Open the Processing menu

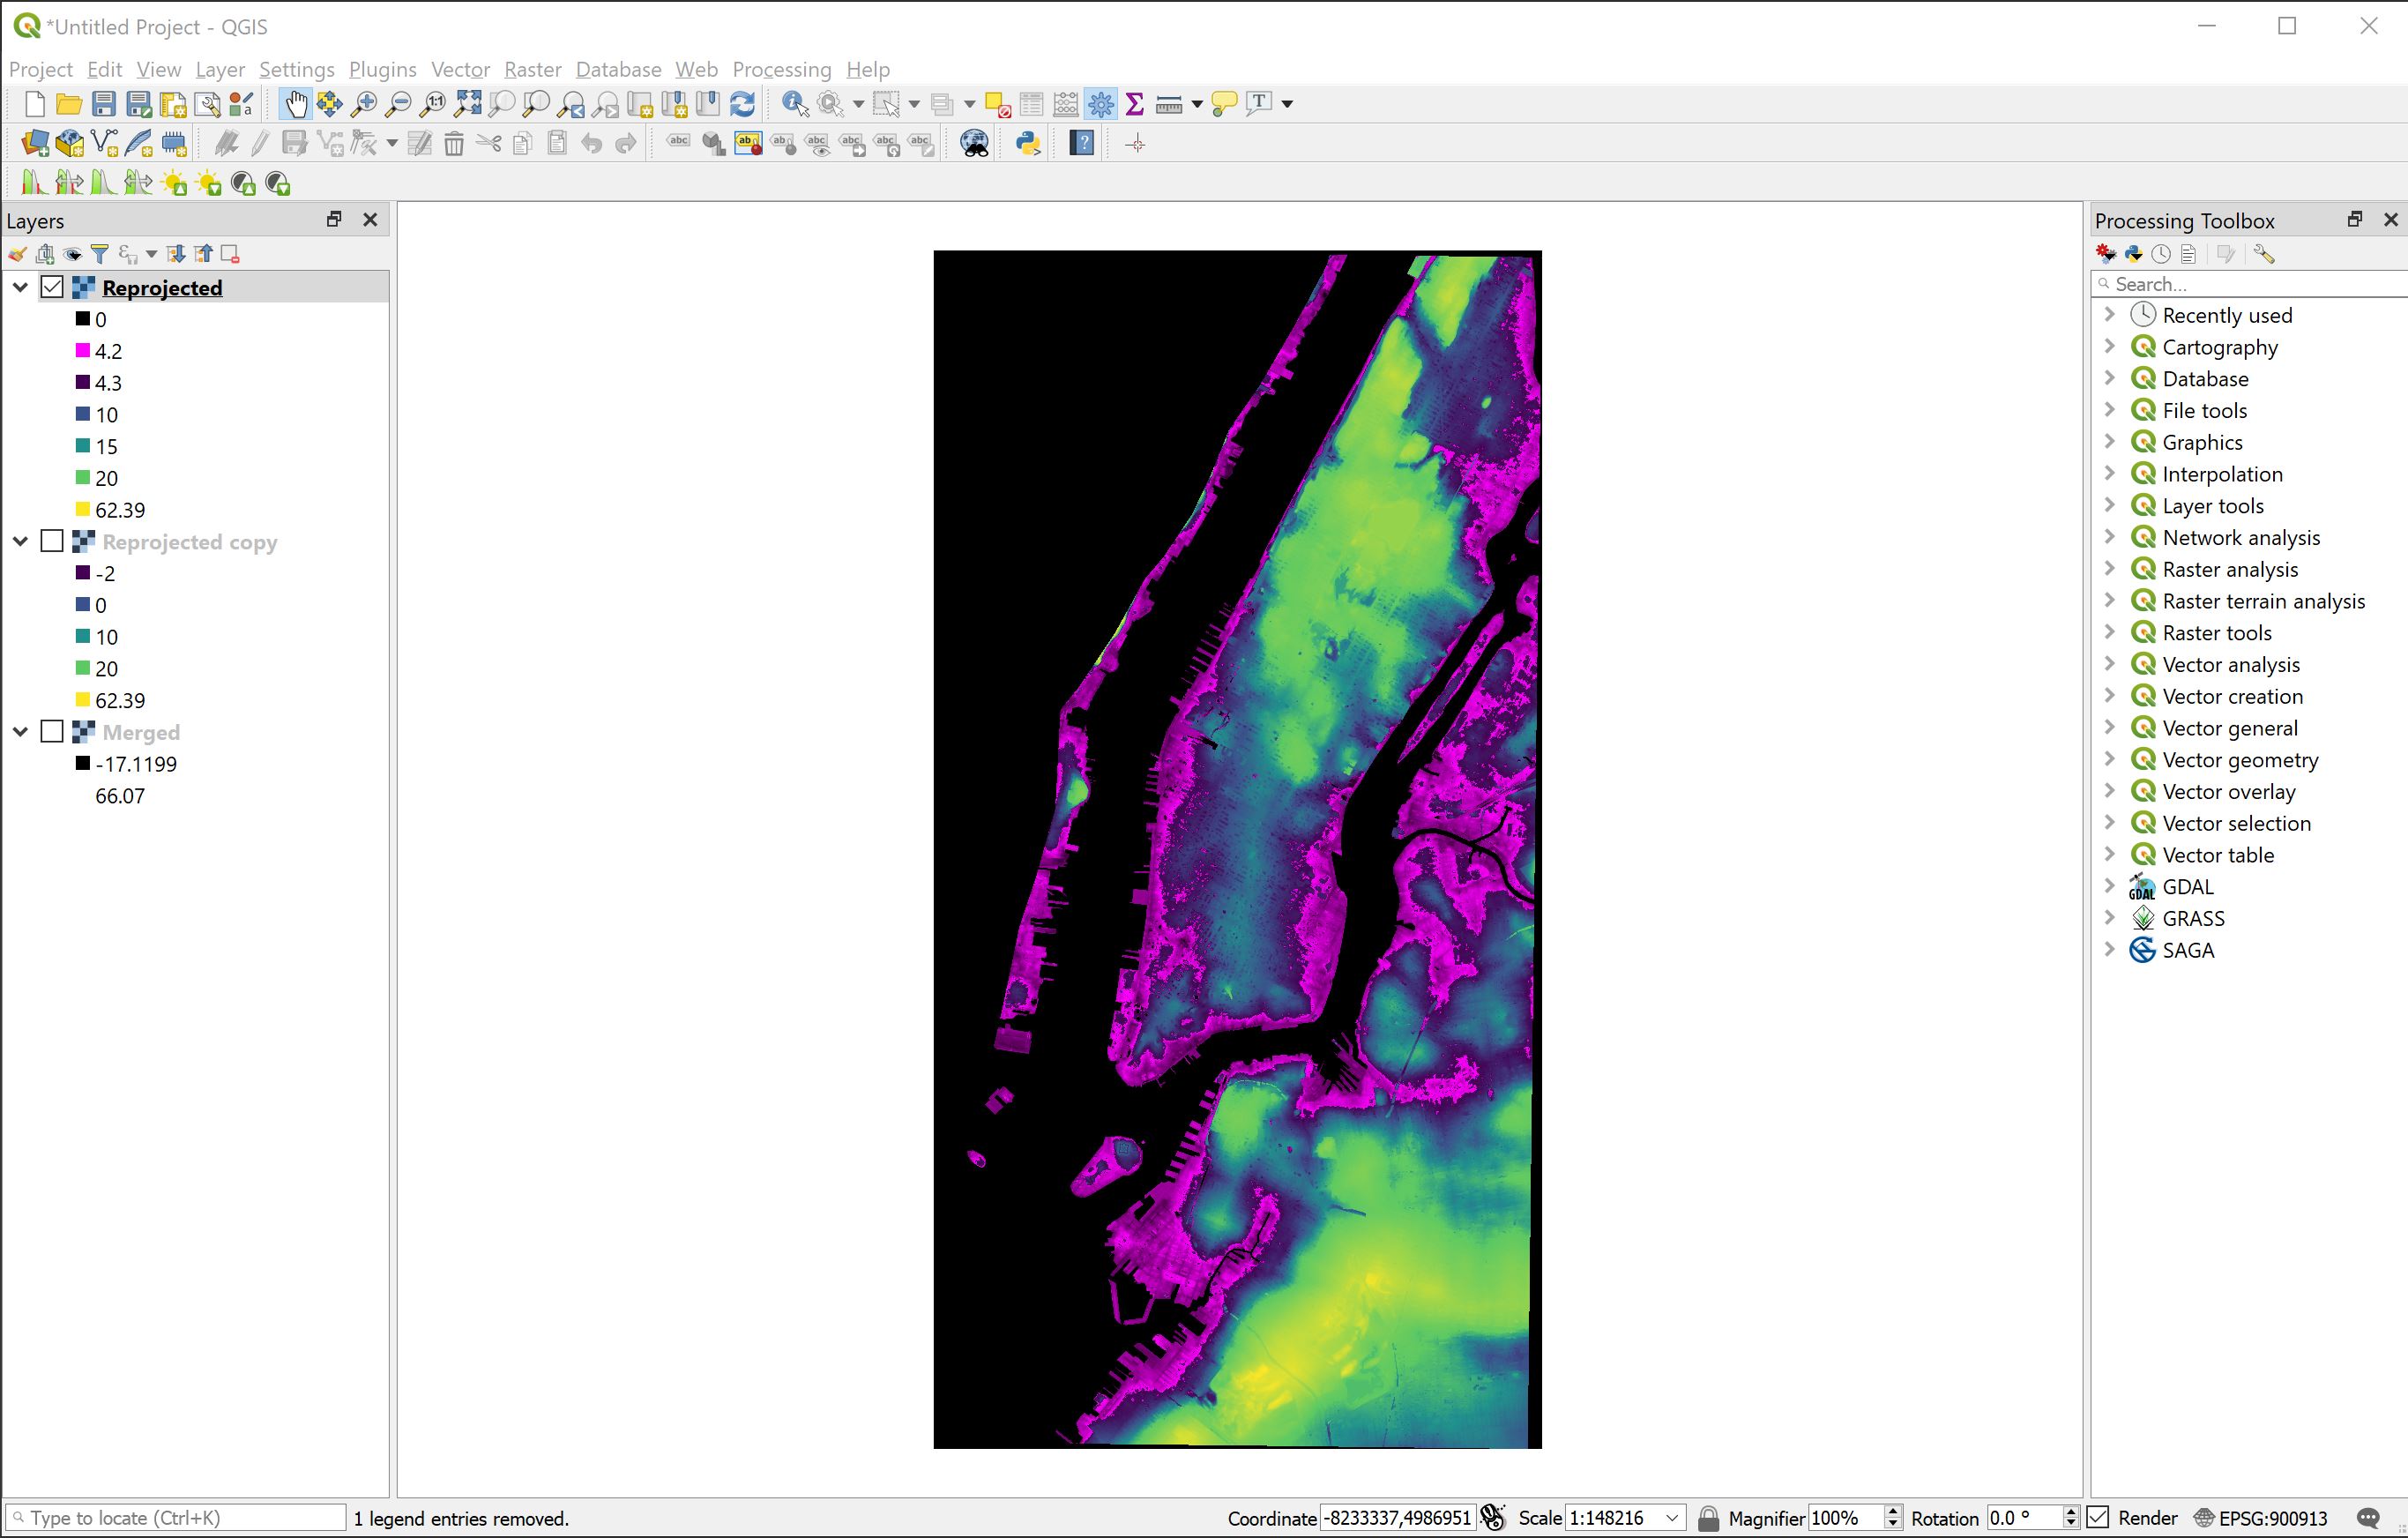pos(782,69)
